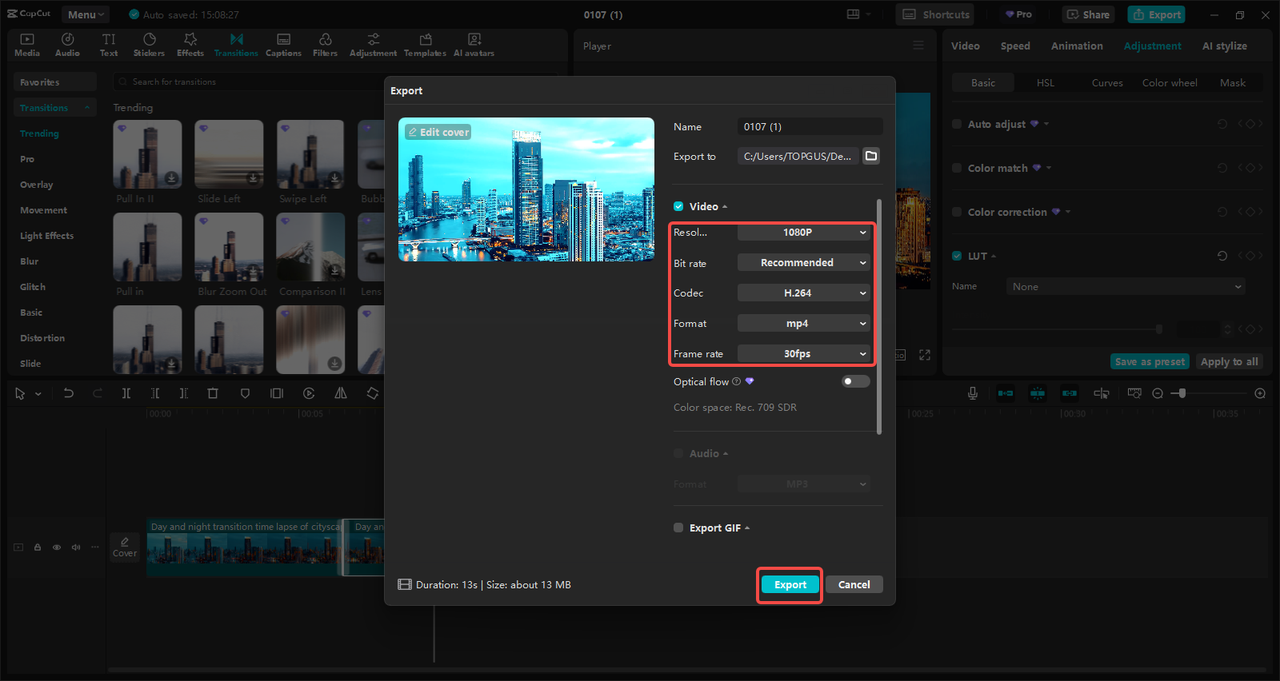This screenshot has height=681, width=1280.
Task: Click the trash Delete icon in timeline toolbar
Action: coord(213,393)
